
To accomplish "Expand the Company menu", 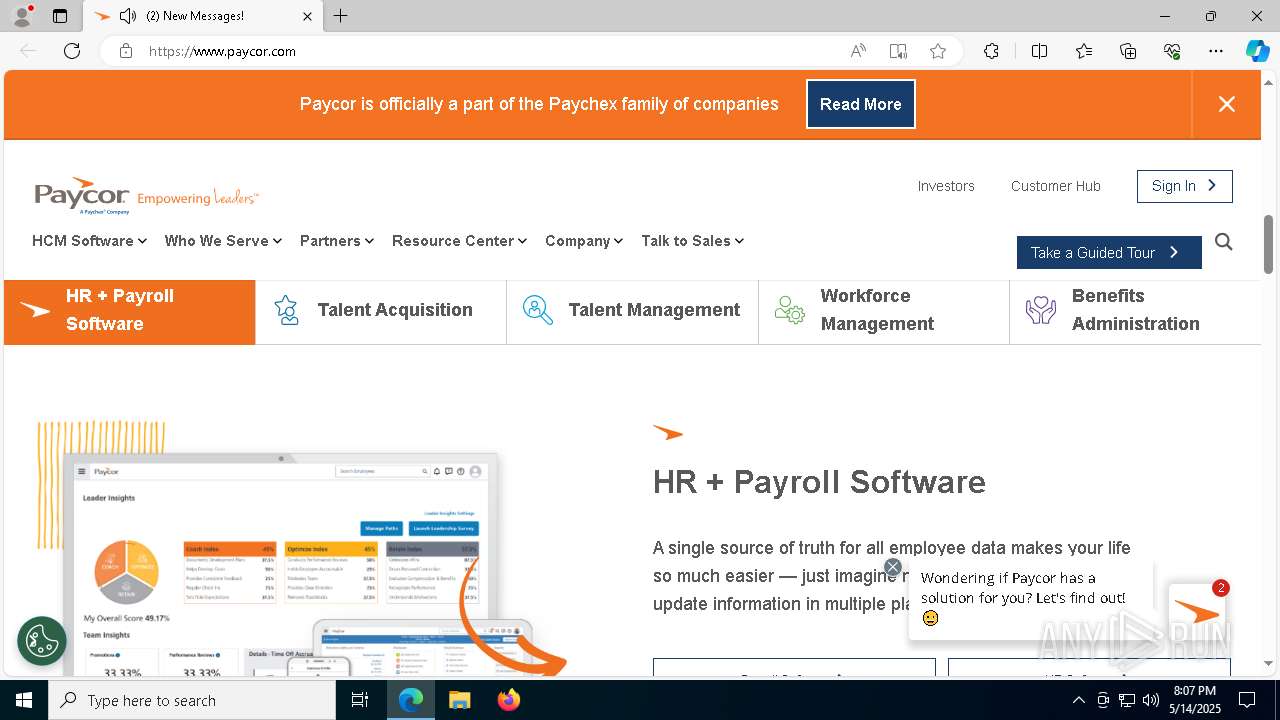I will click(x=584, y=241).
